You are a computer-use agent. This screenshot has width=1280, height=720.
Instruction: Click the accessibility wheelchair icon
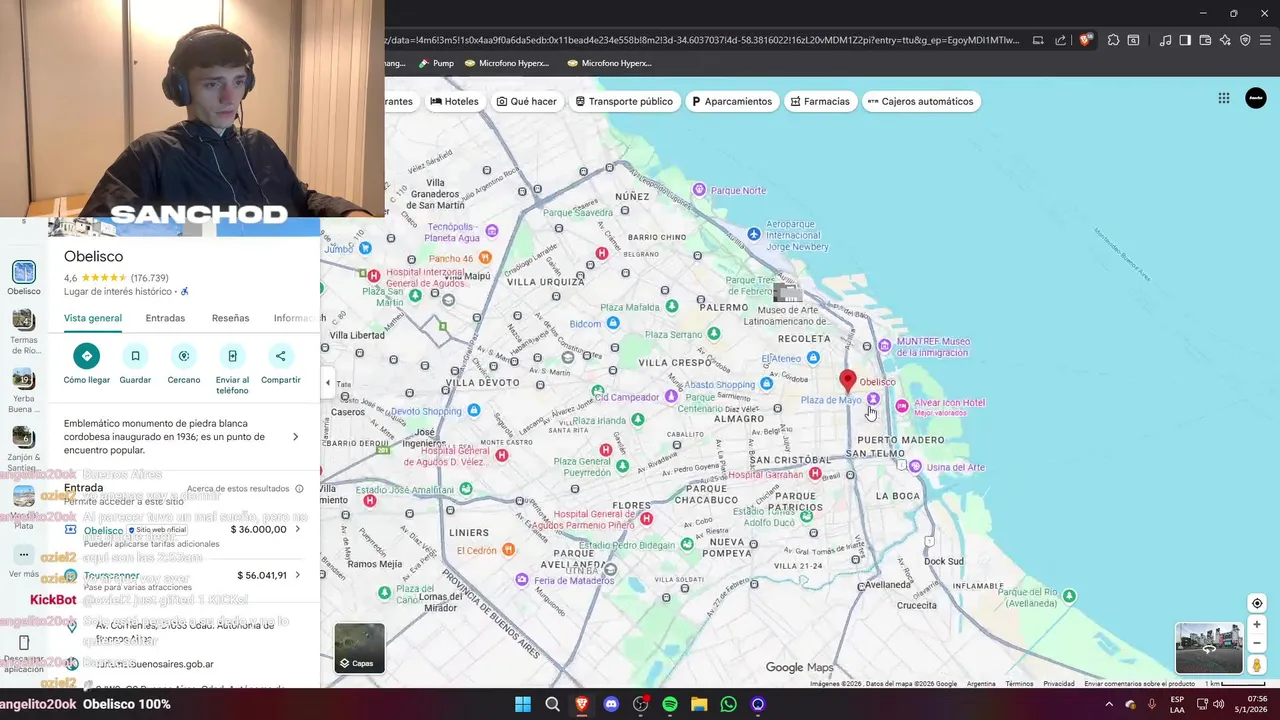[x=184, y=292]
